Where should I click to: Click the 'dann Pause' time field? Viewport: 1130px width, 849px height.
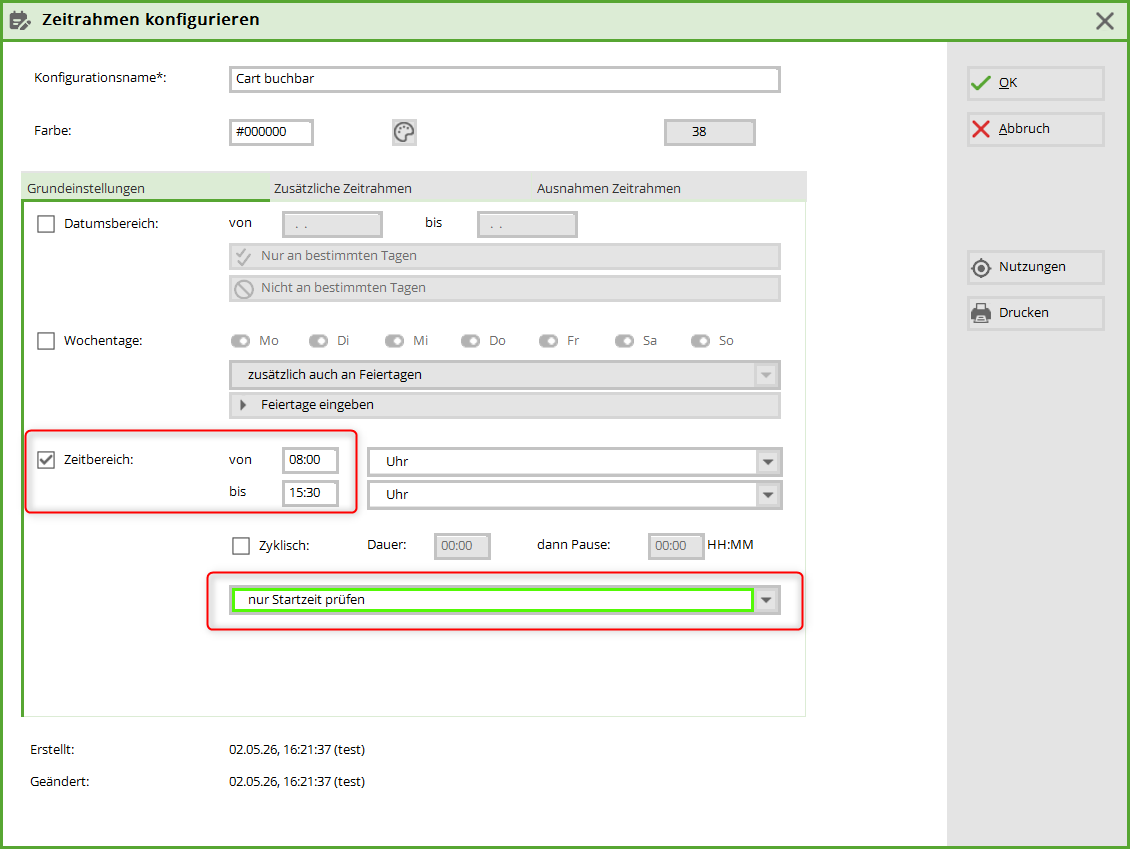676,546
